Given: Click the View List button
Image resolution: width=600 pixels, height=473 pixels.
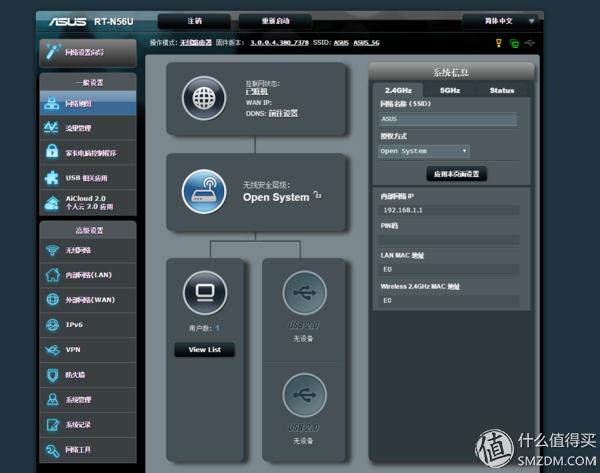Looking at the screenshot, I should (204, 349).
